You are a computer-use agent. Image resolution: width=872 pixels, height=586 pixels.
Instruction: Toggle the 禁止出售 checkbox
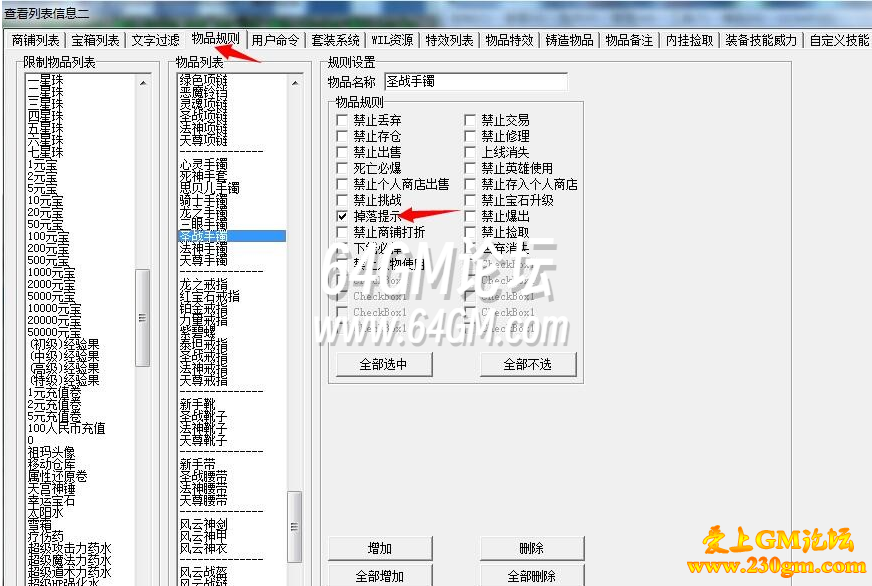coord(342,152)
